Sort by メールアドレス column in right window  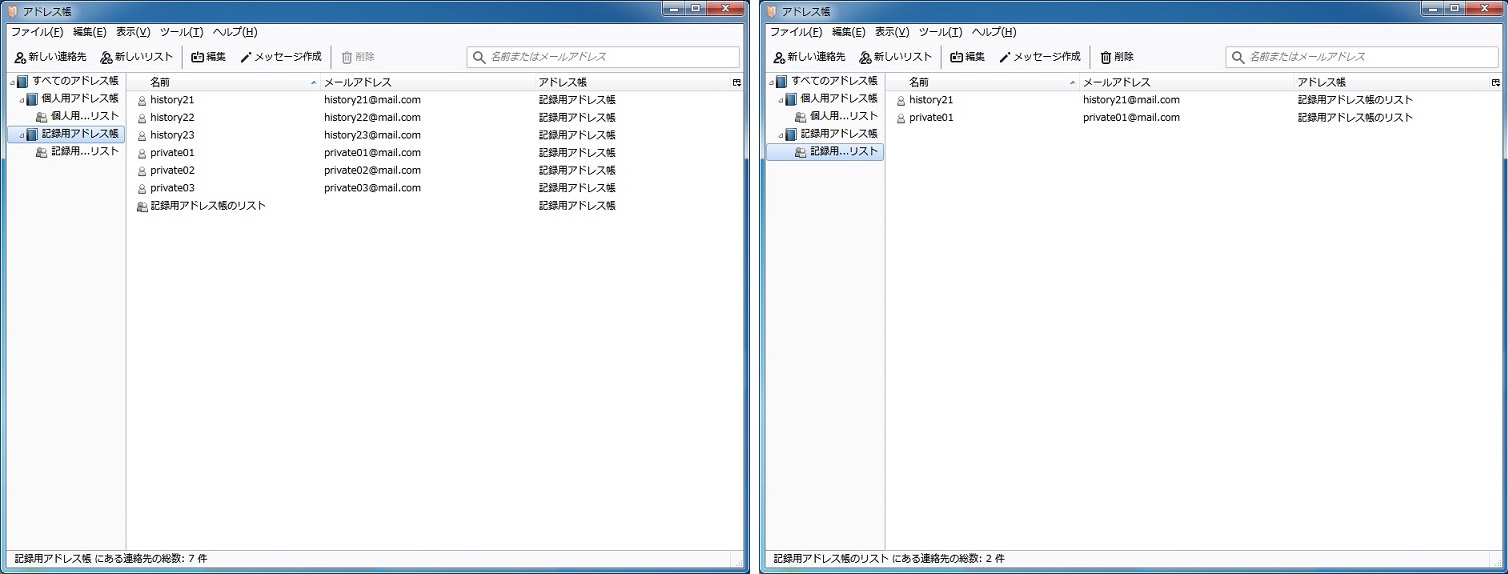coord(1116,82)
